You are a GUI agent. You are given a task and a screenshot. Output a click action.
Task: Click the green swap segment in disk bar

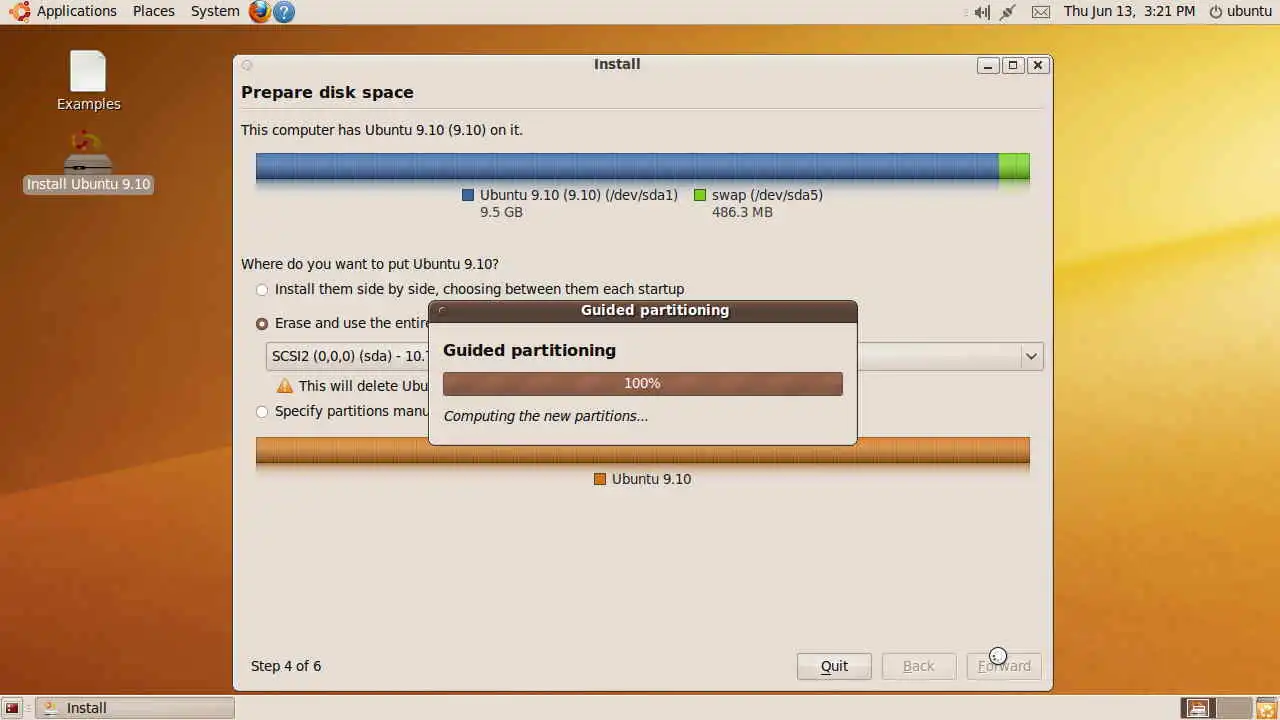tap(1014, 167)
